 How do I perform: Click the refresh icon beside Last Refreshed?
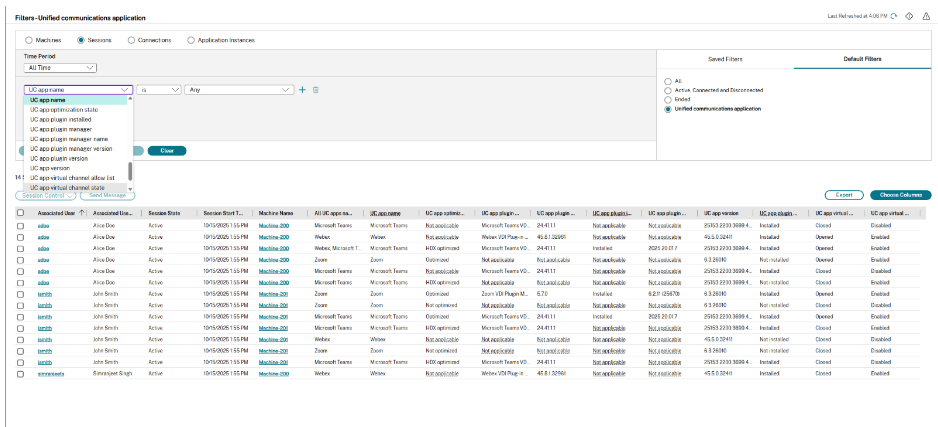click(894, 17)
